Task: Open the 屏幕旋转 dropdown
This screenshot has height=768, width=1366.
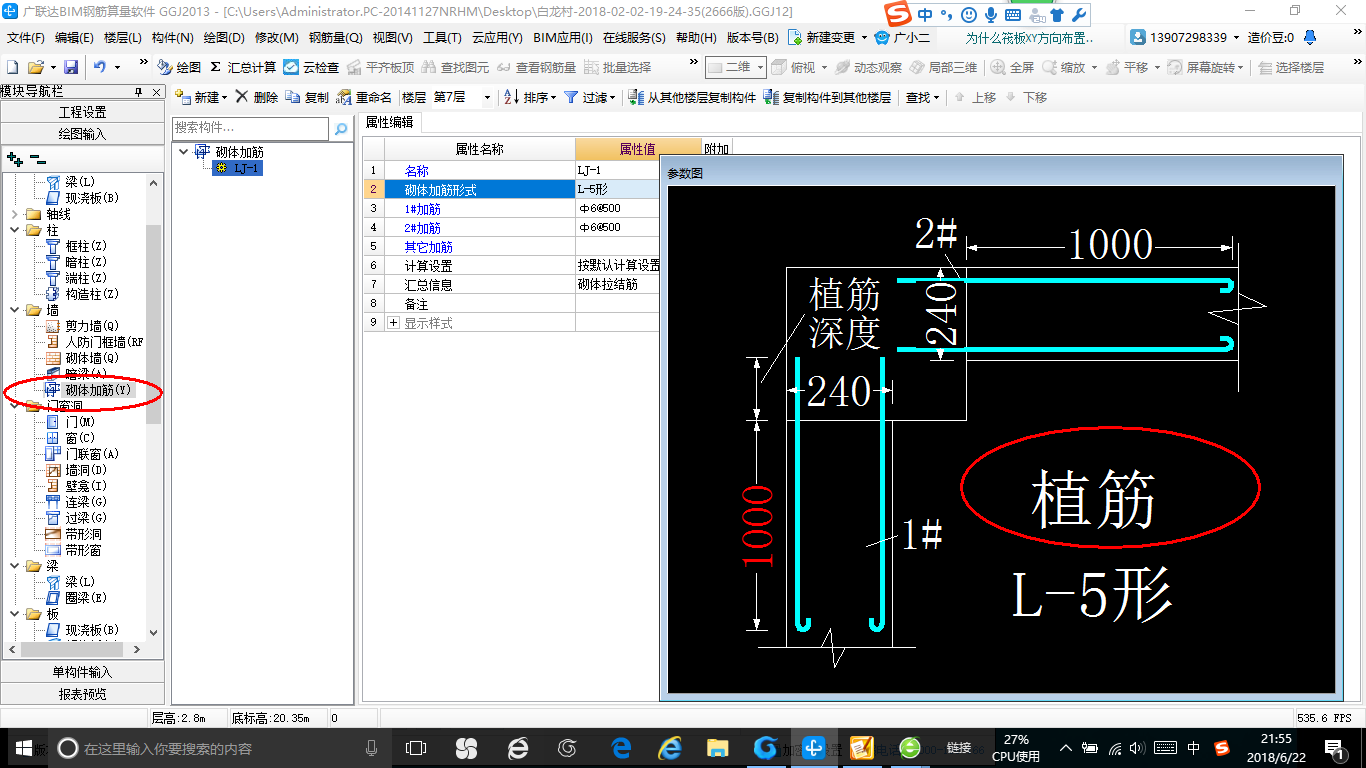Action: point(1208,67)
